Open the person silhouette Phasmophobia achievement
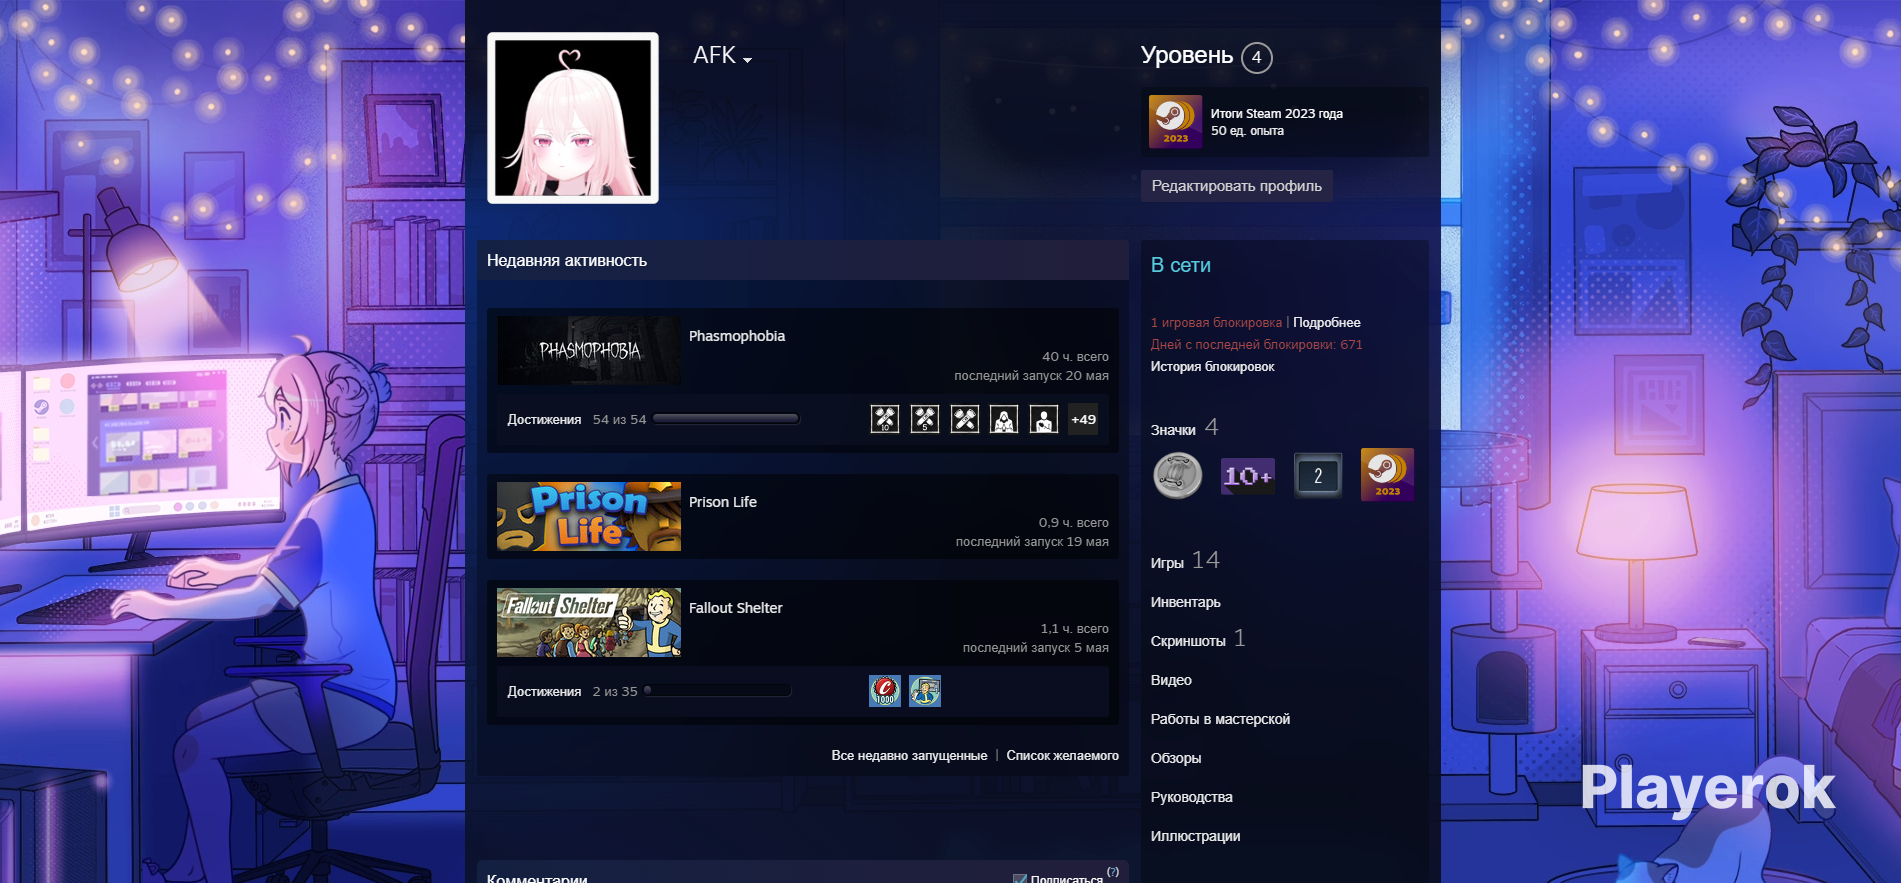1901x883 pixels. pyautogui.click(x=1044, y=419)
